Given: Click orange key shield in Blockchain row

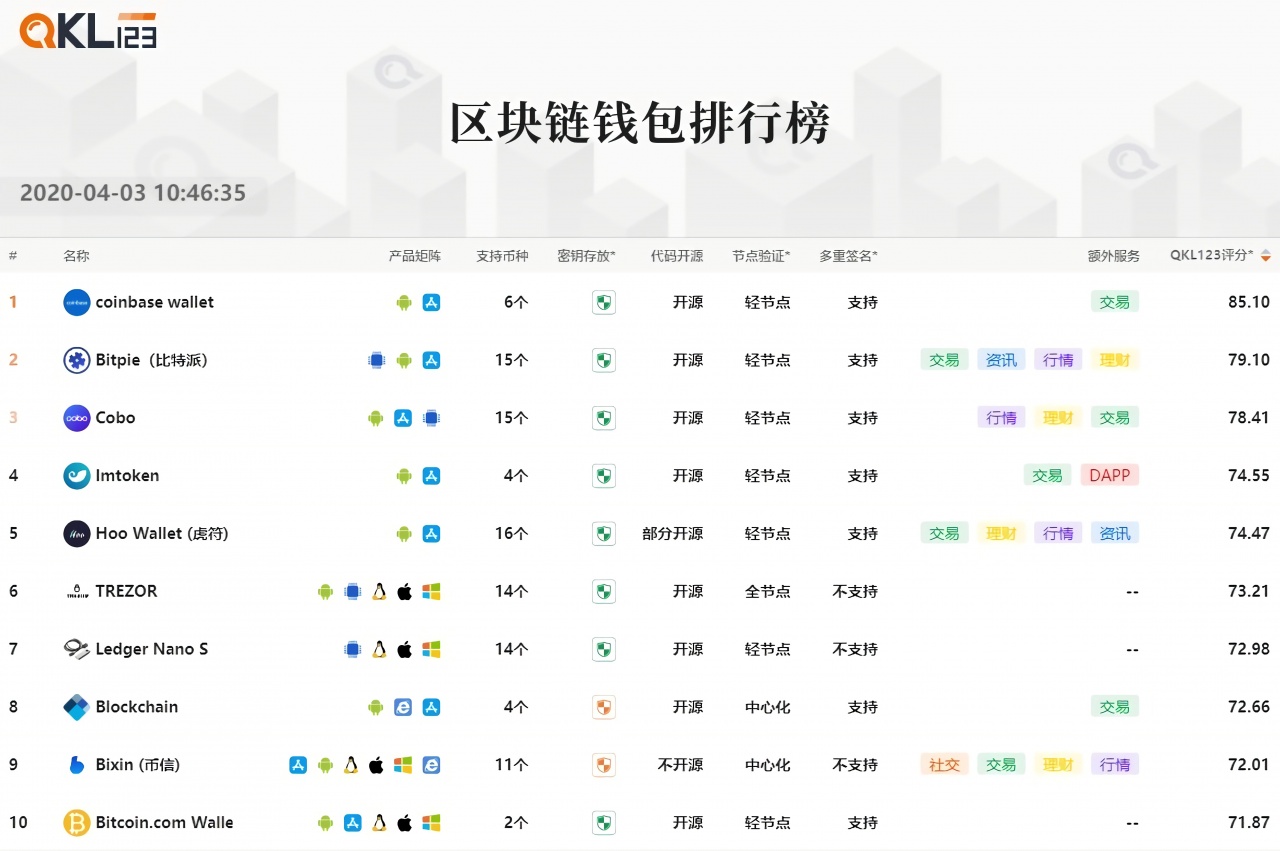Looking at the screenshot, I should point(604,707).
